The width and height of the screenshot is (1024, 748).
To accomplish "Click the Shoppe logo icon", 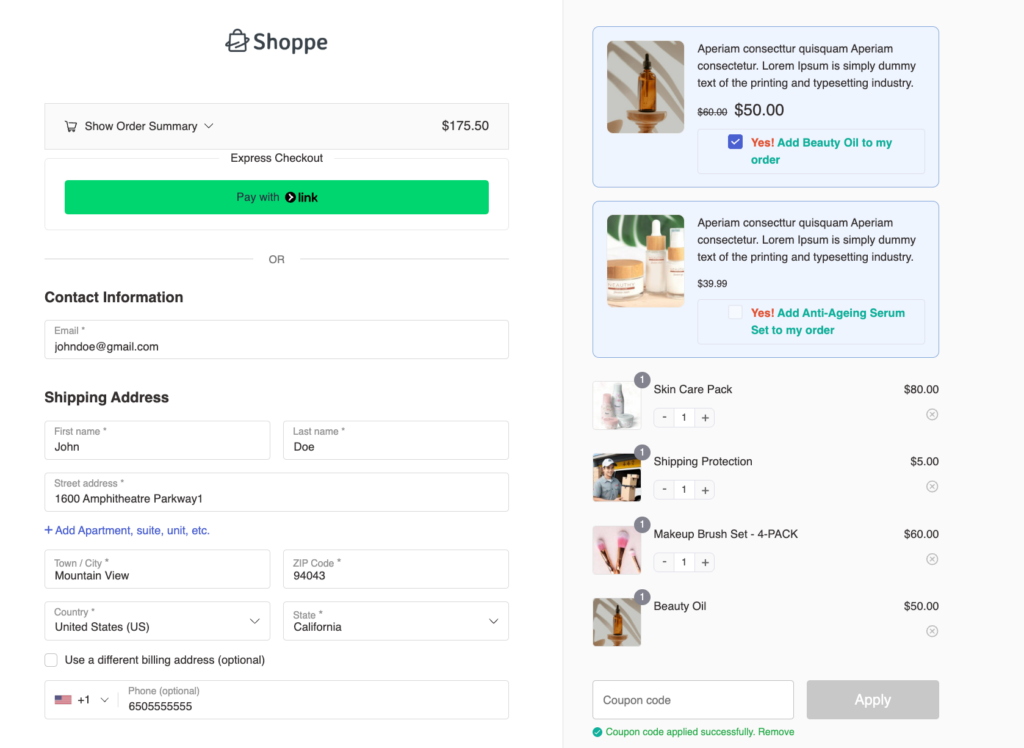I will point(237,41).
